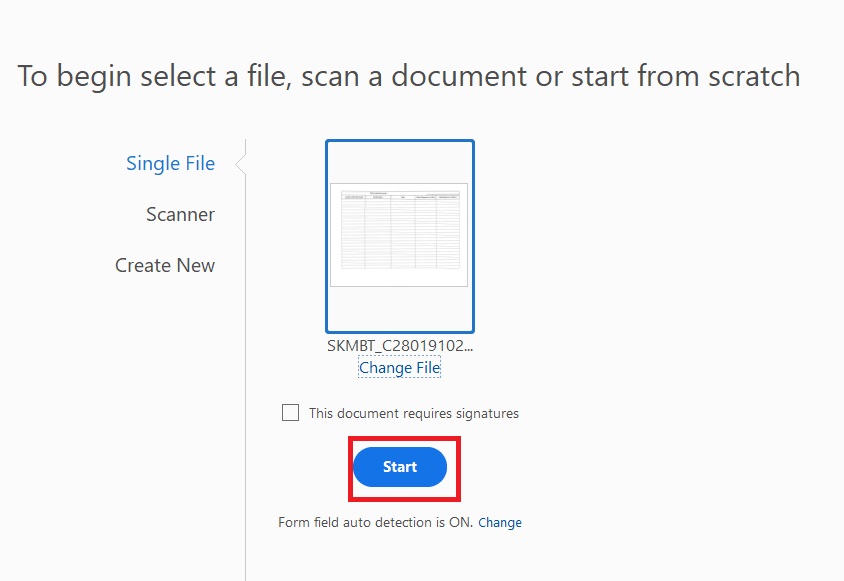Screen dimensions: 844x581
Task: Switch to the Scanner option
Action: (x=180, y=214)
